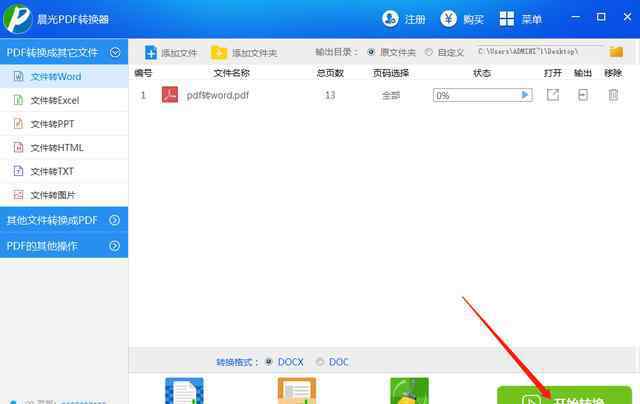Click the green icon at bottom
Screen dimensions: 640x404
(409, 391)
